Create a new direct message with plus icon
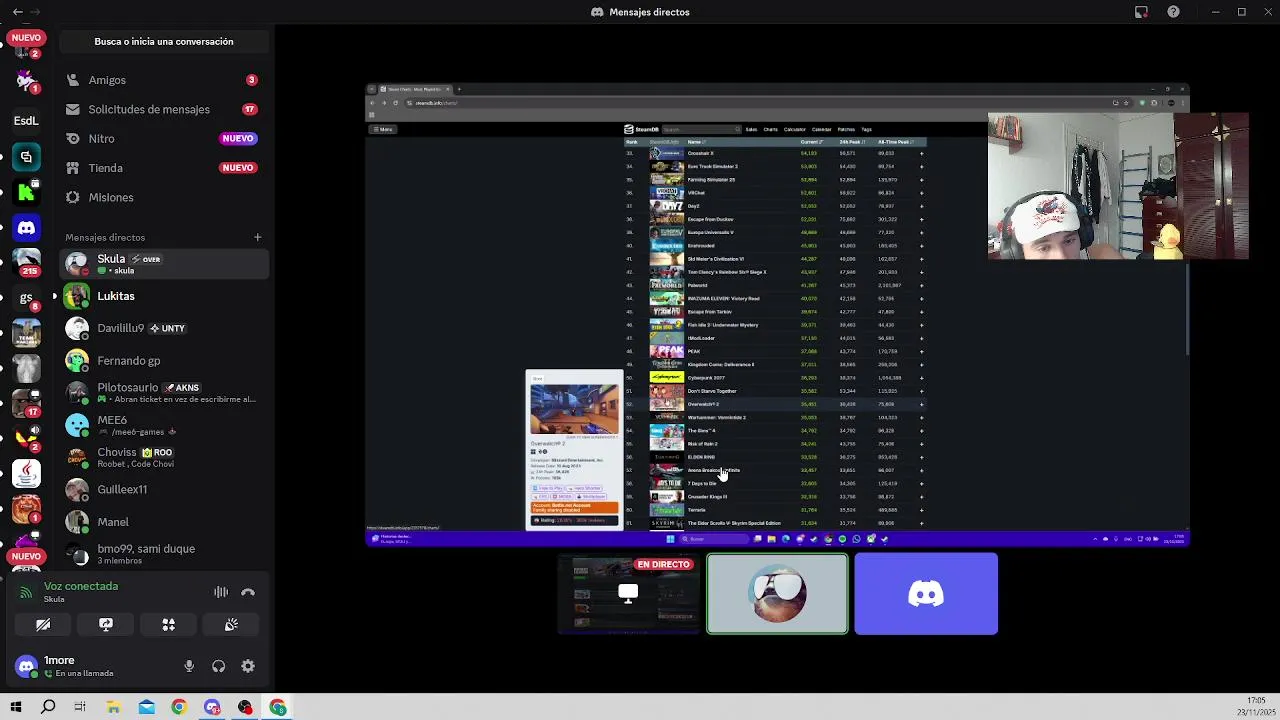 click(257, 237)
